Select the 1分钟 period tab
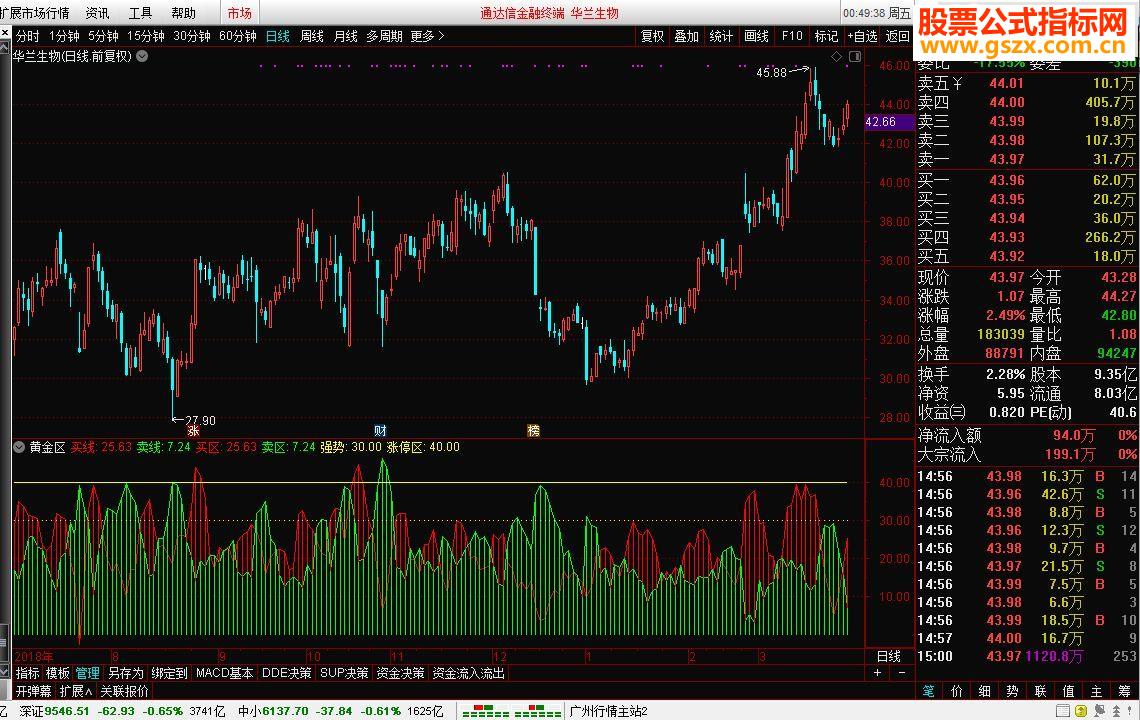The height and width of the screenshot is (720, 1140). click(64, 36)
